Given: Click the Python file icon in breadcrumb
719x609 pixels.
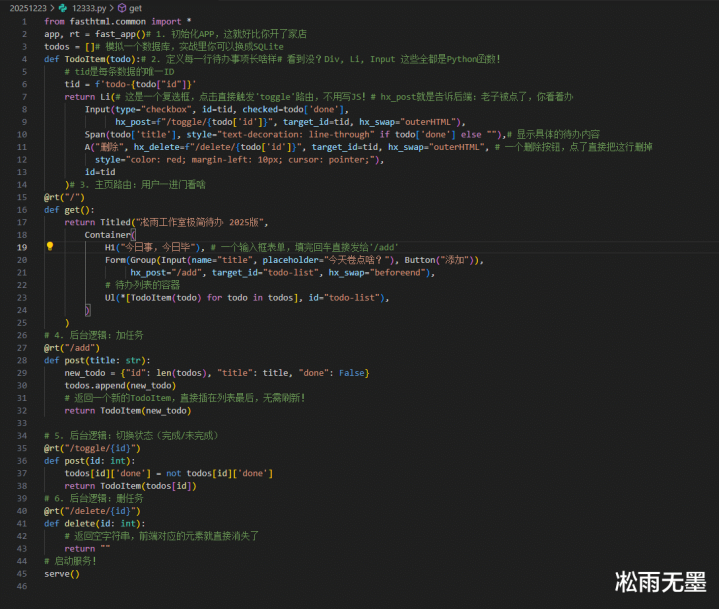Looking at the screenshot, I should pos(63,8).
